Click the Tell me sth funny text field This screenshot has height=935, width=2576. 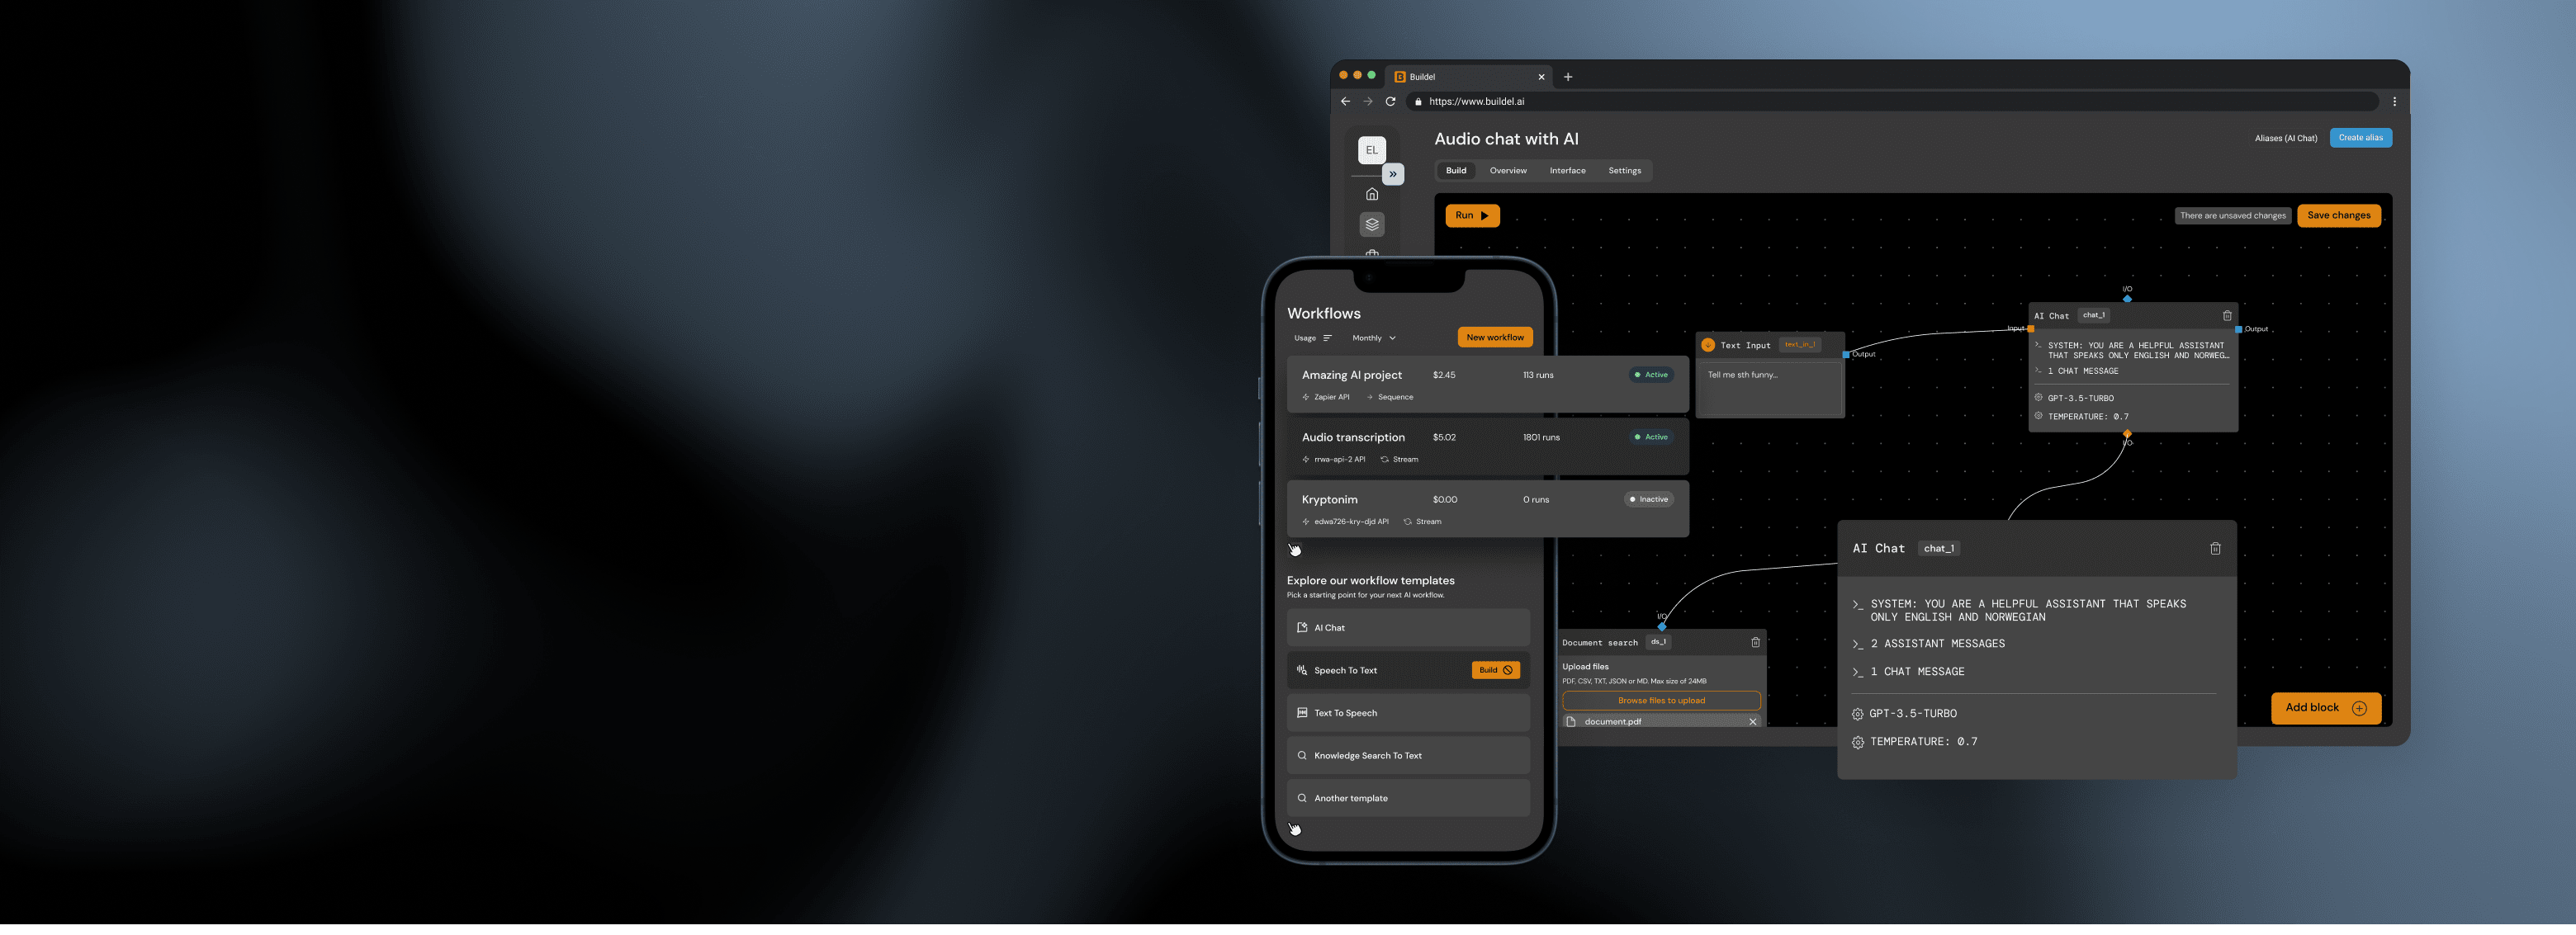[1769, 388]
